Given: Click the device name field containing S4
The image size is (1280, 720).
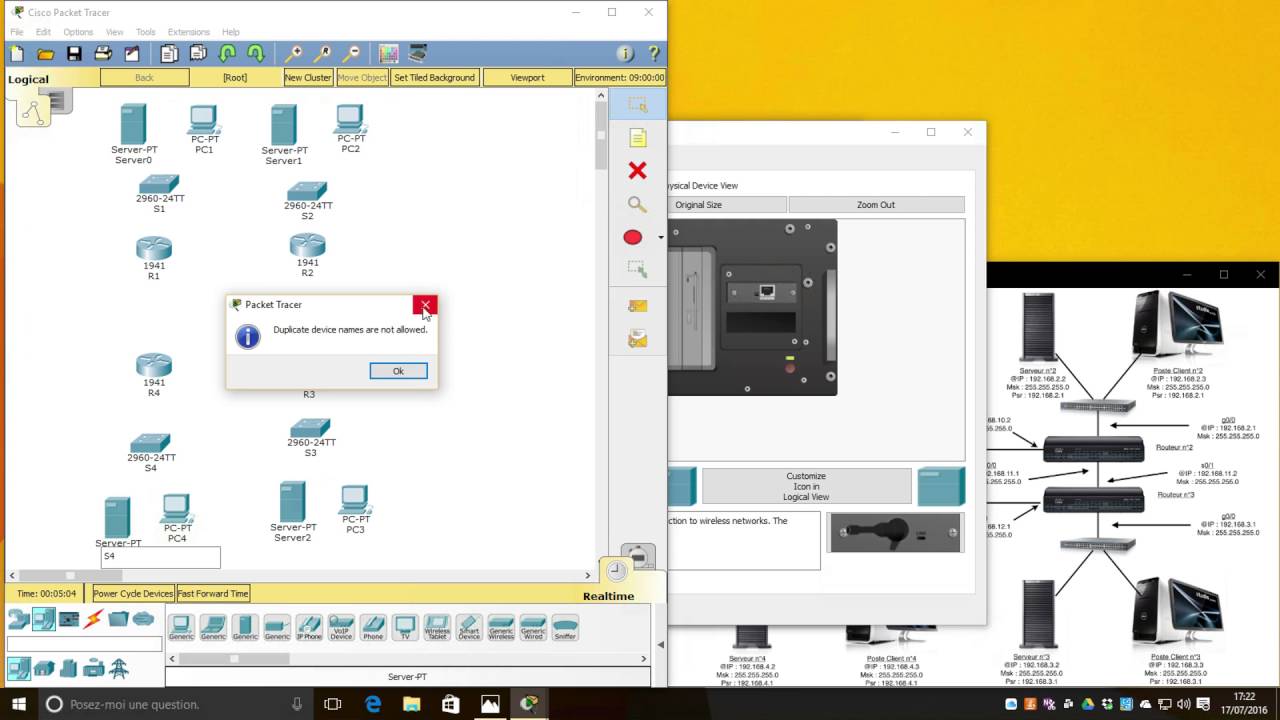Looking at the screenshot, I should (x=160, y=556).
